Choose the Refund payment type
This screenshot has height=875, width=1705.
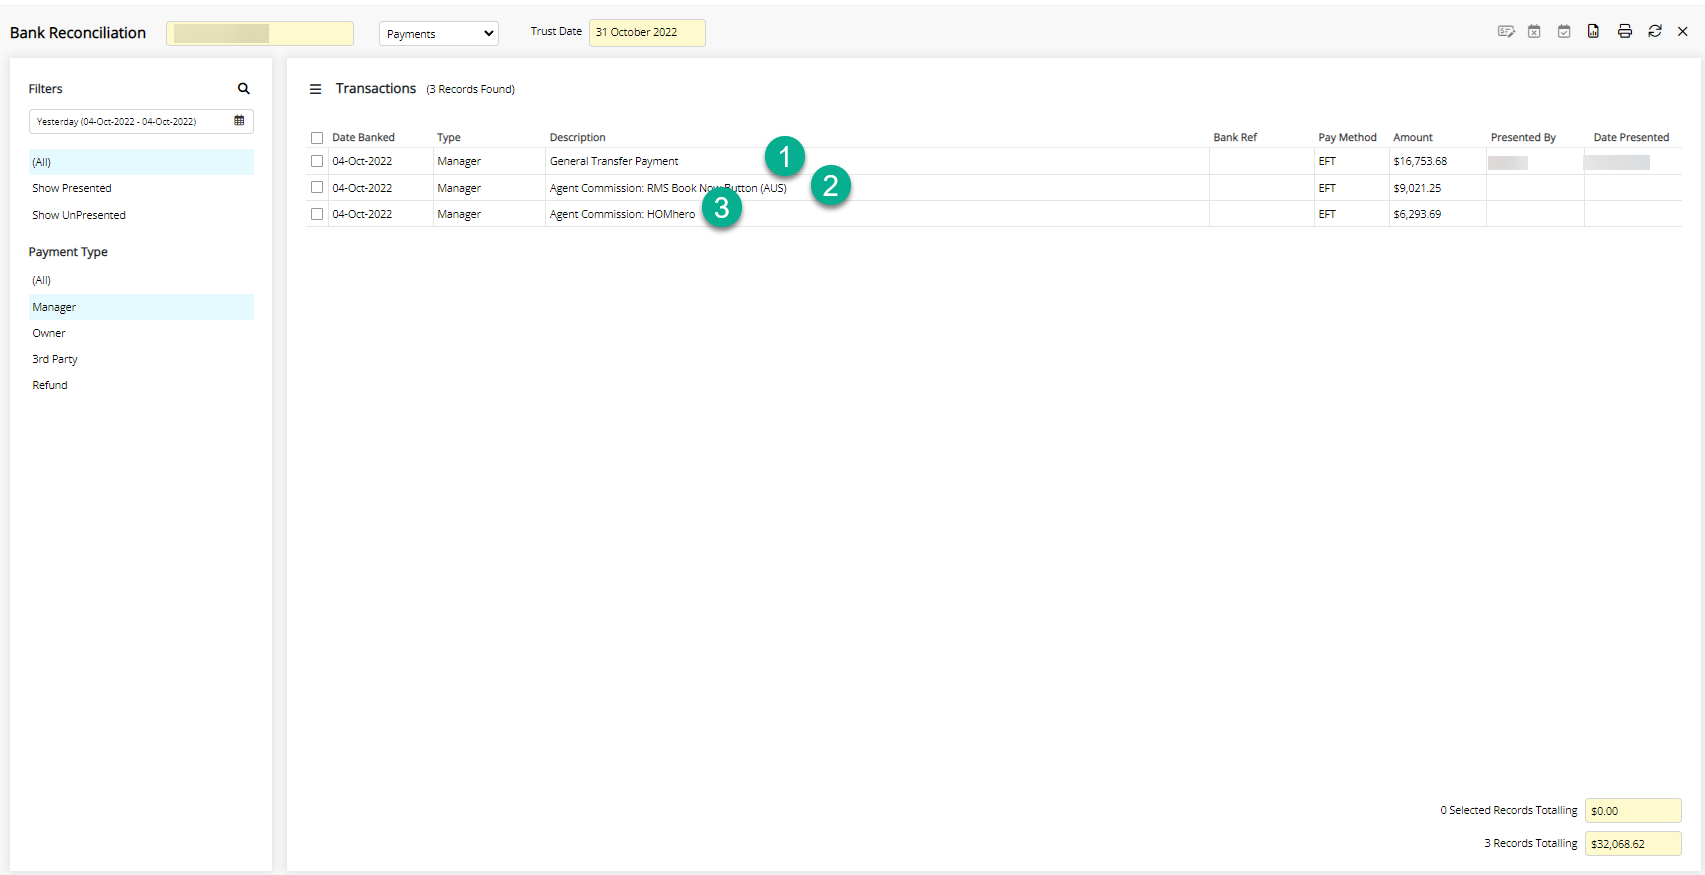pyautogui.click(x=50, y=385)
